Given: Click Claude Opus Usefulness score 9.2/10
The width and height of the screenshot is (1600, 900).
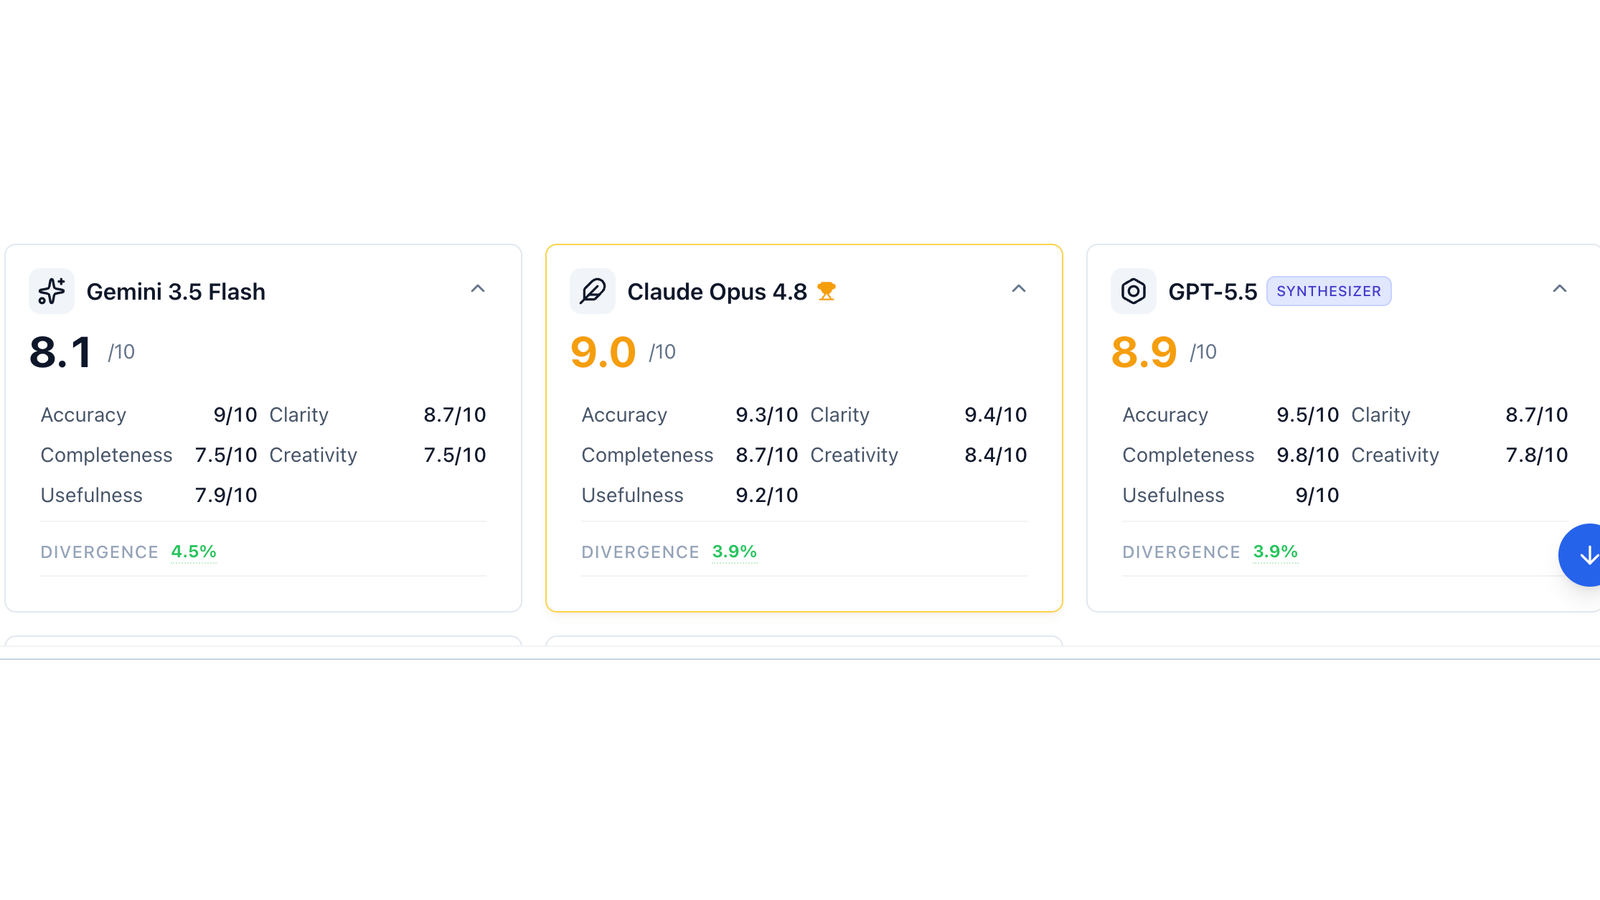Looking at the screenshot, I should [767, 495].
